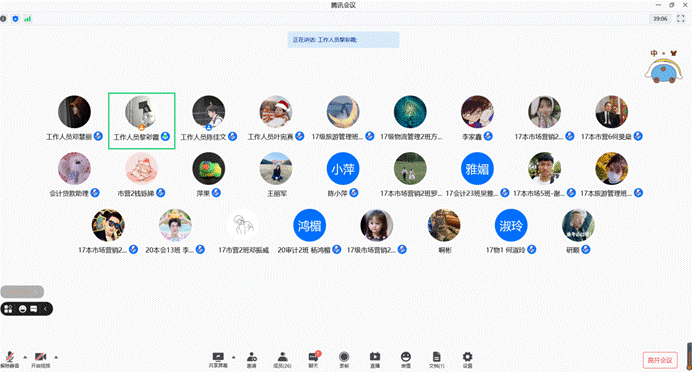
Task: Click muted mic icon beside 李家鑫
Action: click(488, 136)
